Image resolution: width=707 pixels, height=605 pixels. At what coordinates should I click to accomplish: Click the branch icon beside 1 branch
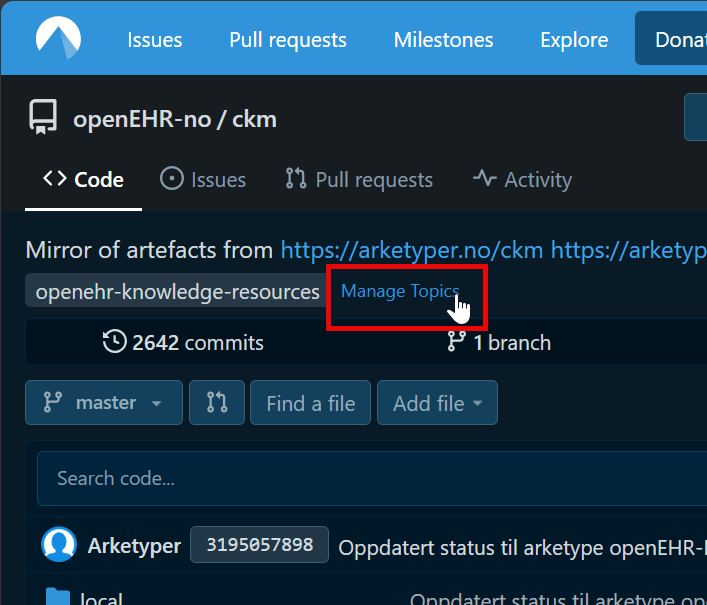pyautogui.click(x=456, y=342)
